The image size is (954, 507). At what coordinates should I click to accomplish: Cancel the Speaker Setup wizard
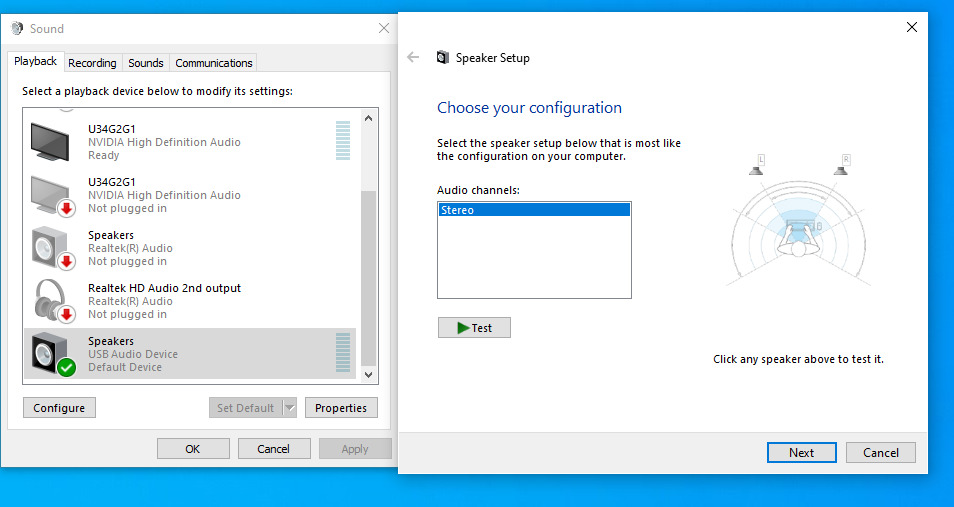coord(880,452)
